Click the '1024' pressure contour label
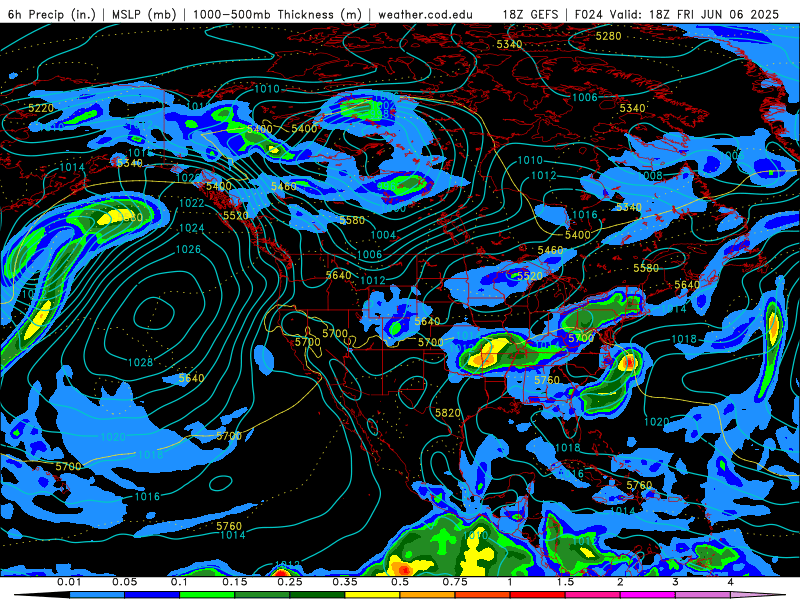 pos(192,228)
